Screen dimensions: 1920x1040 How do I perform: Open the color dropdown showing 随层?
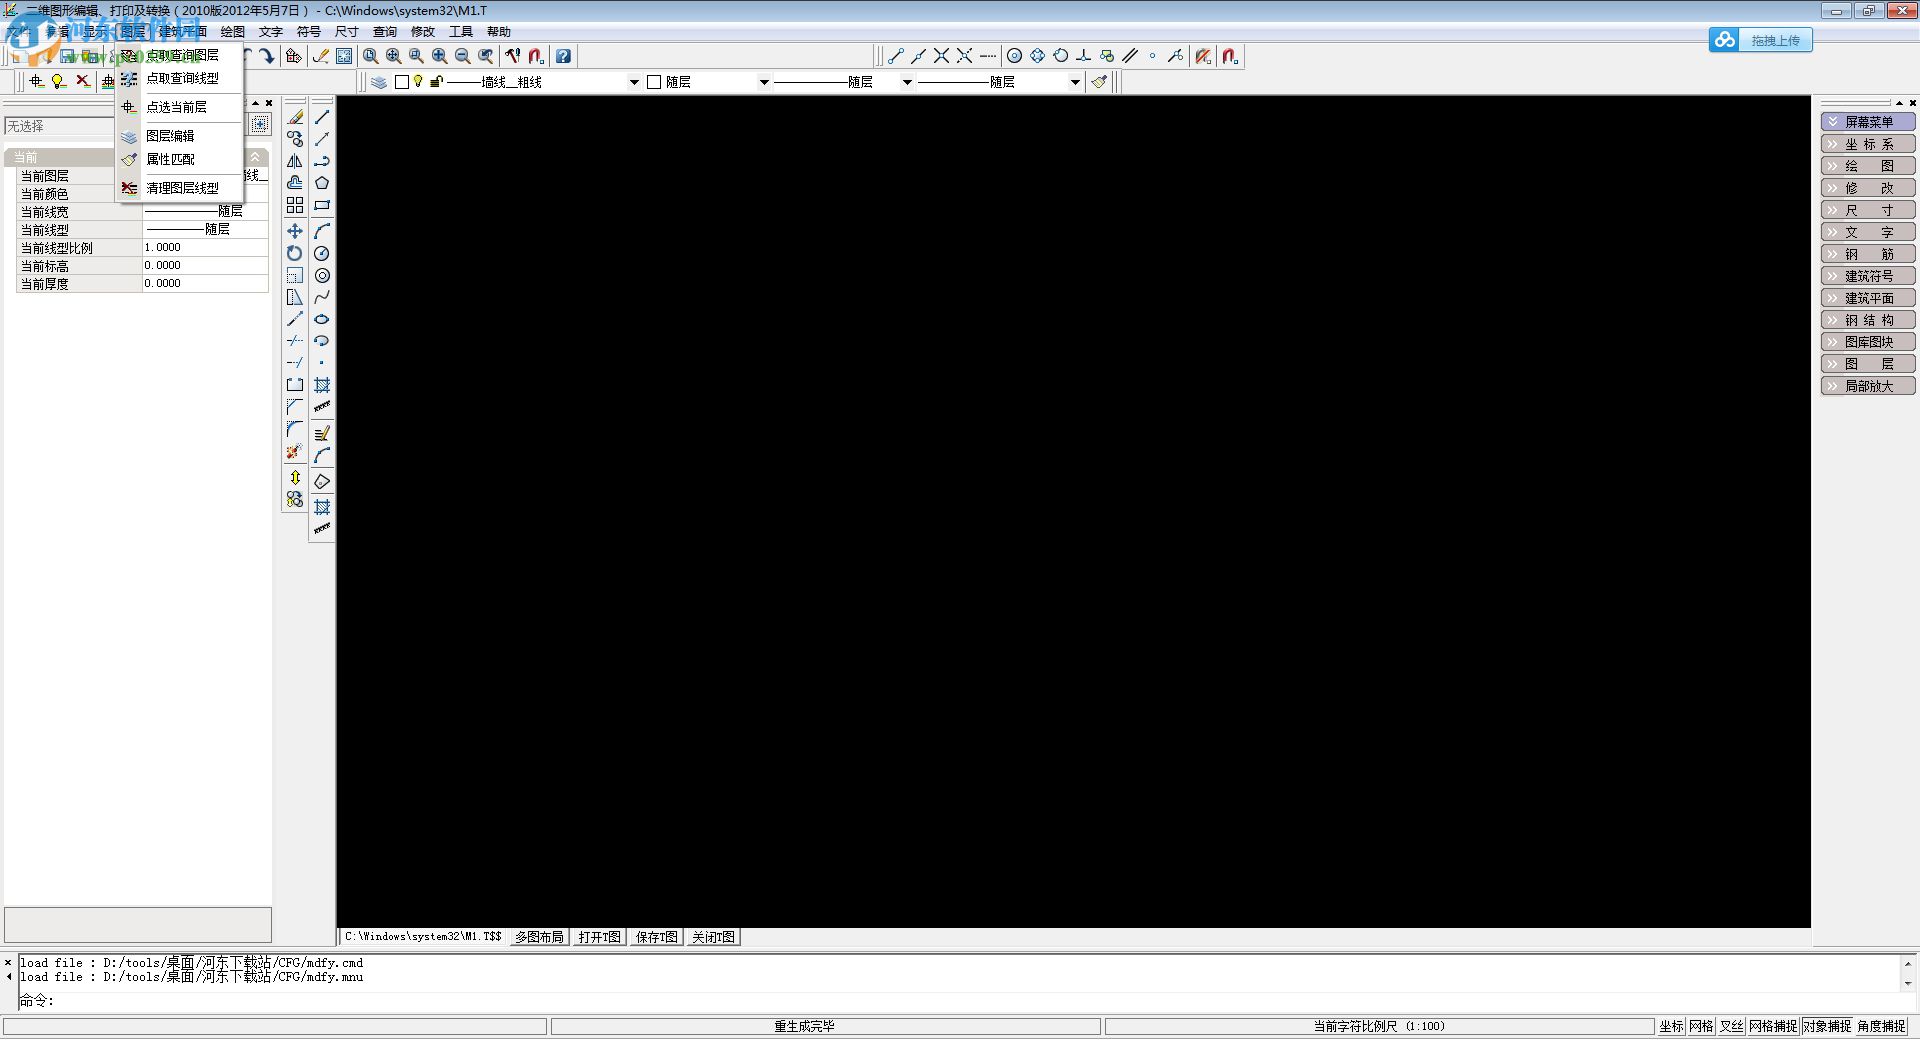coord(764,82)
